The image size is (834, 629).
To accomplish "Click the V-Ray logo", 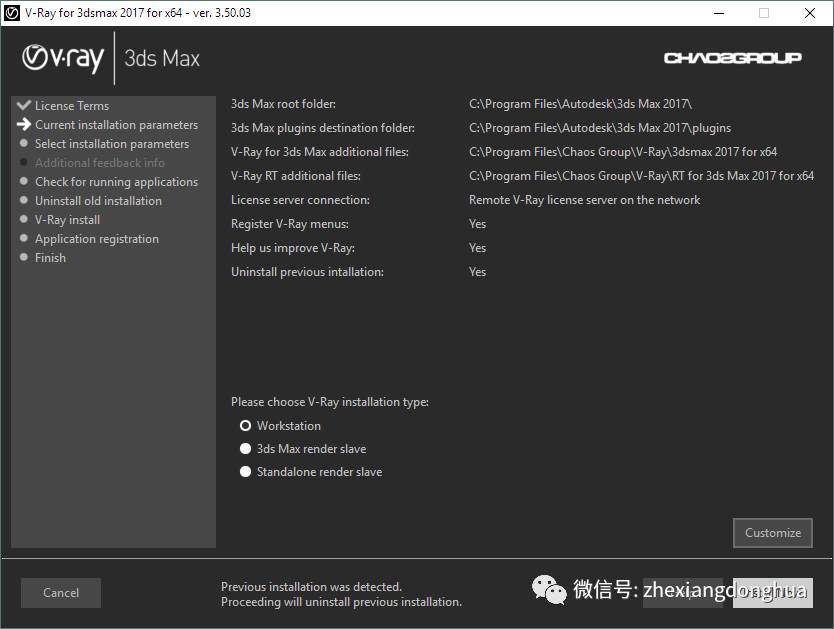I will (63, 58).
